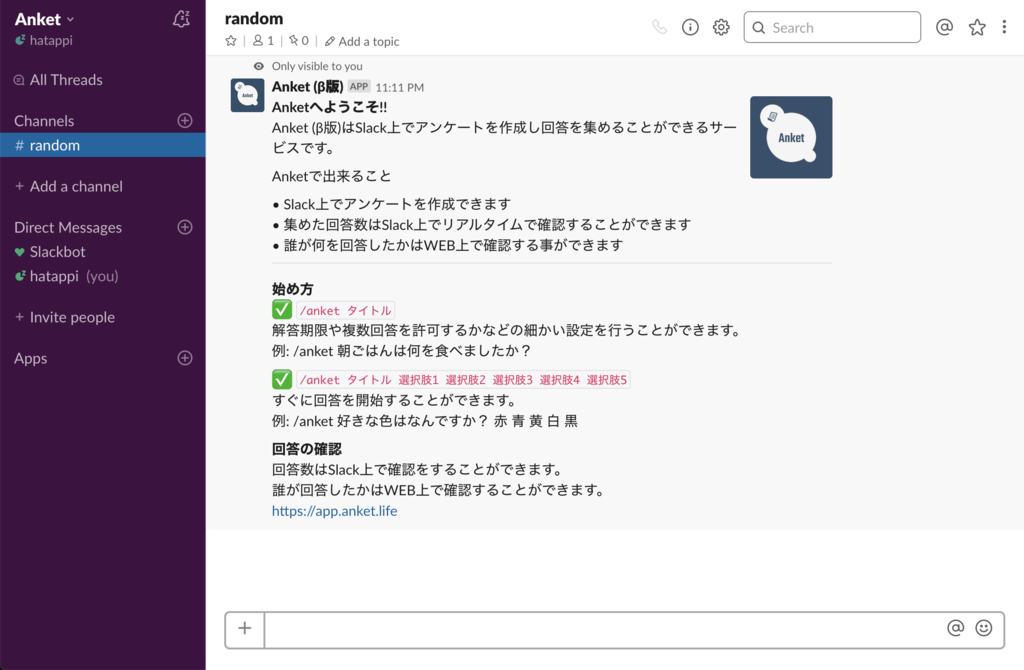The image size is (1024, 670).
Task: Open the emoji picker smiley icon
Action: pyautogui.click(x=984, y=628)
